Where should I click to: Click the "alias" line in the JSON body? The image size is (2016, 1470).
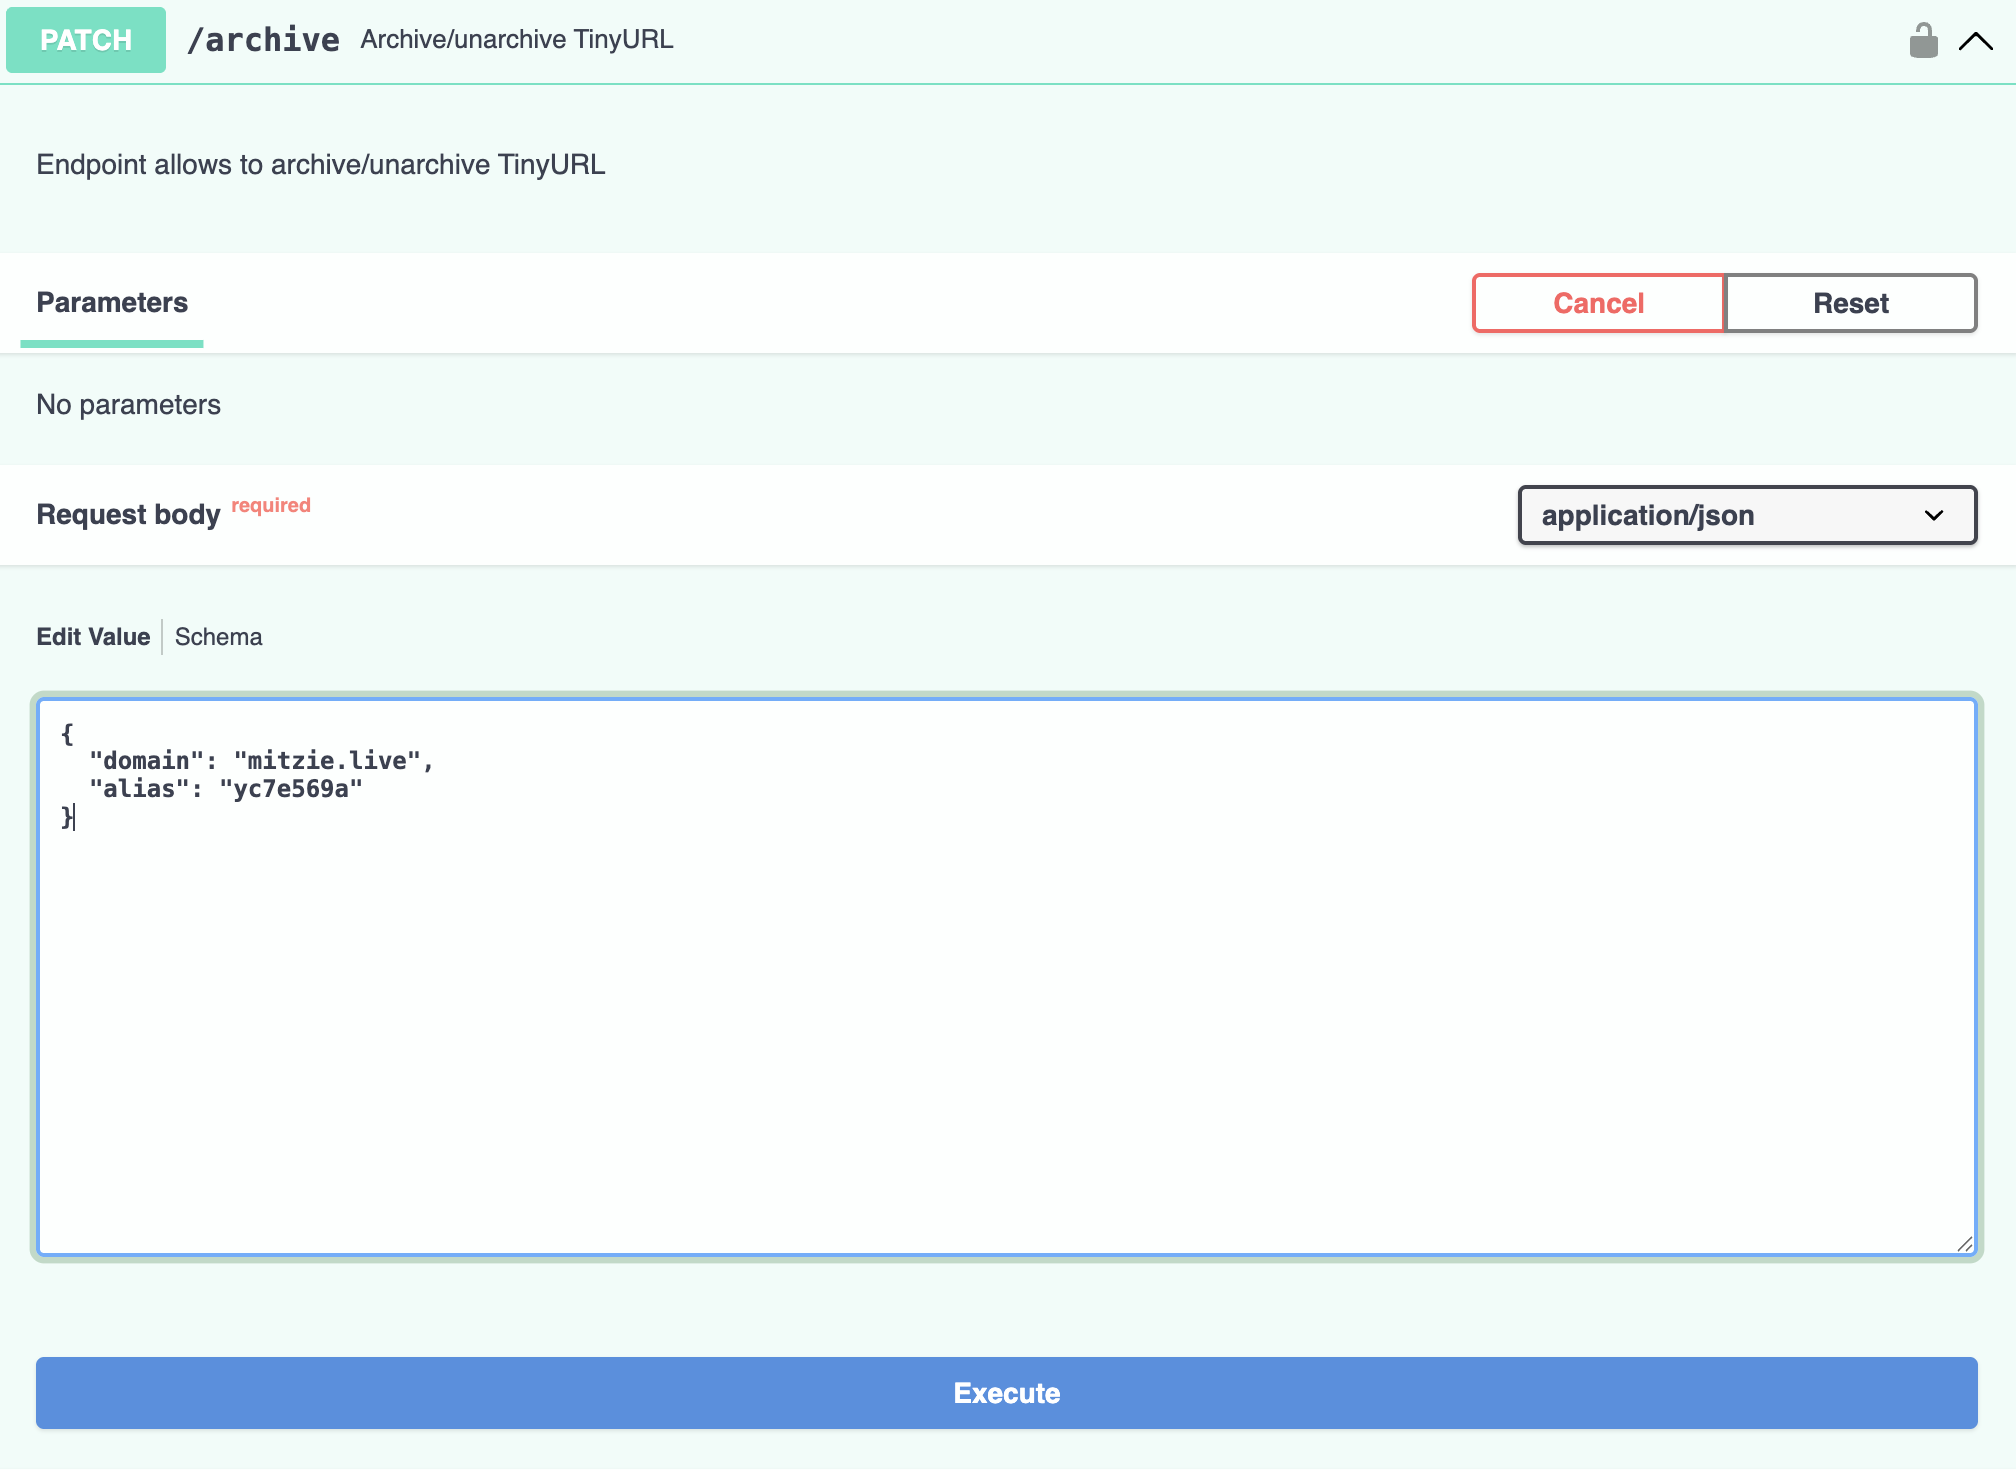point(226,789)
